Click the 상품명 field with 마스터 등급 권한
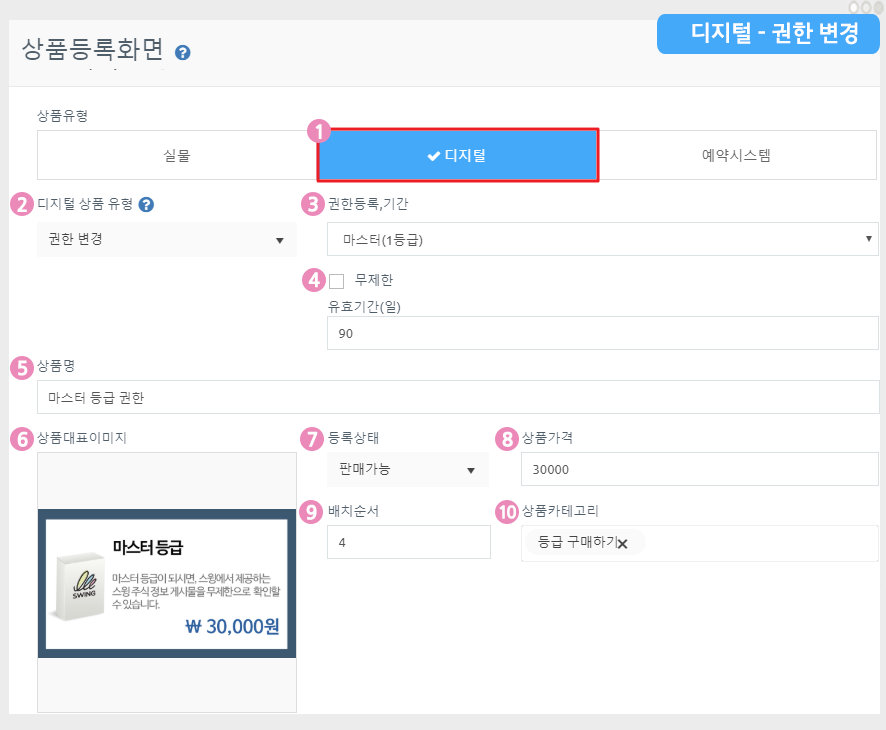The image size is (886, 730). [x=458, y=397]
